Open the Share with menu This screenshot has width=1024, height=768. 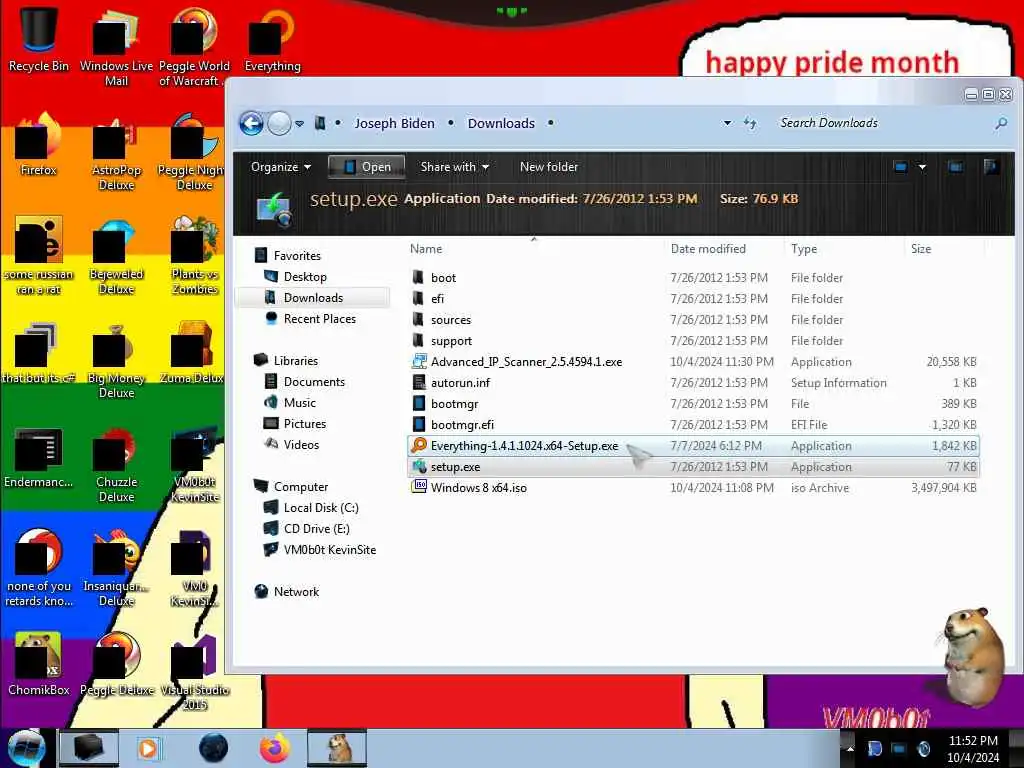pyautogui.click(x=455, y=167)
